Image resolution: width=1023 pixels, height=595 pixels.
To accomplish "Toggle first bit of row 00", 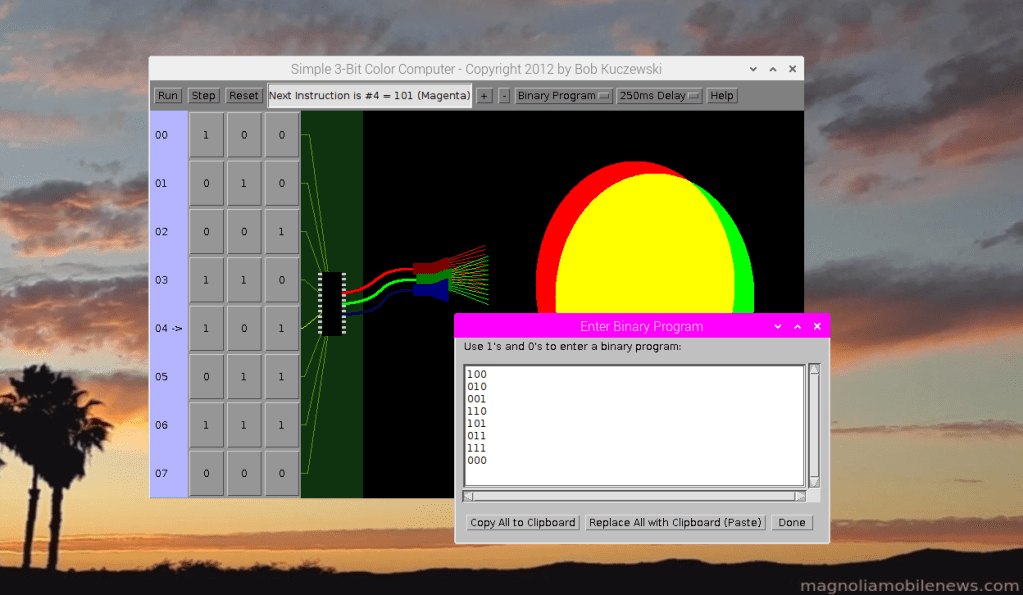I will [x=206, y=135].
